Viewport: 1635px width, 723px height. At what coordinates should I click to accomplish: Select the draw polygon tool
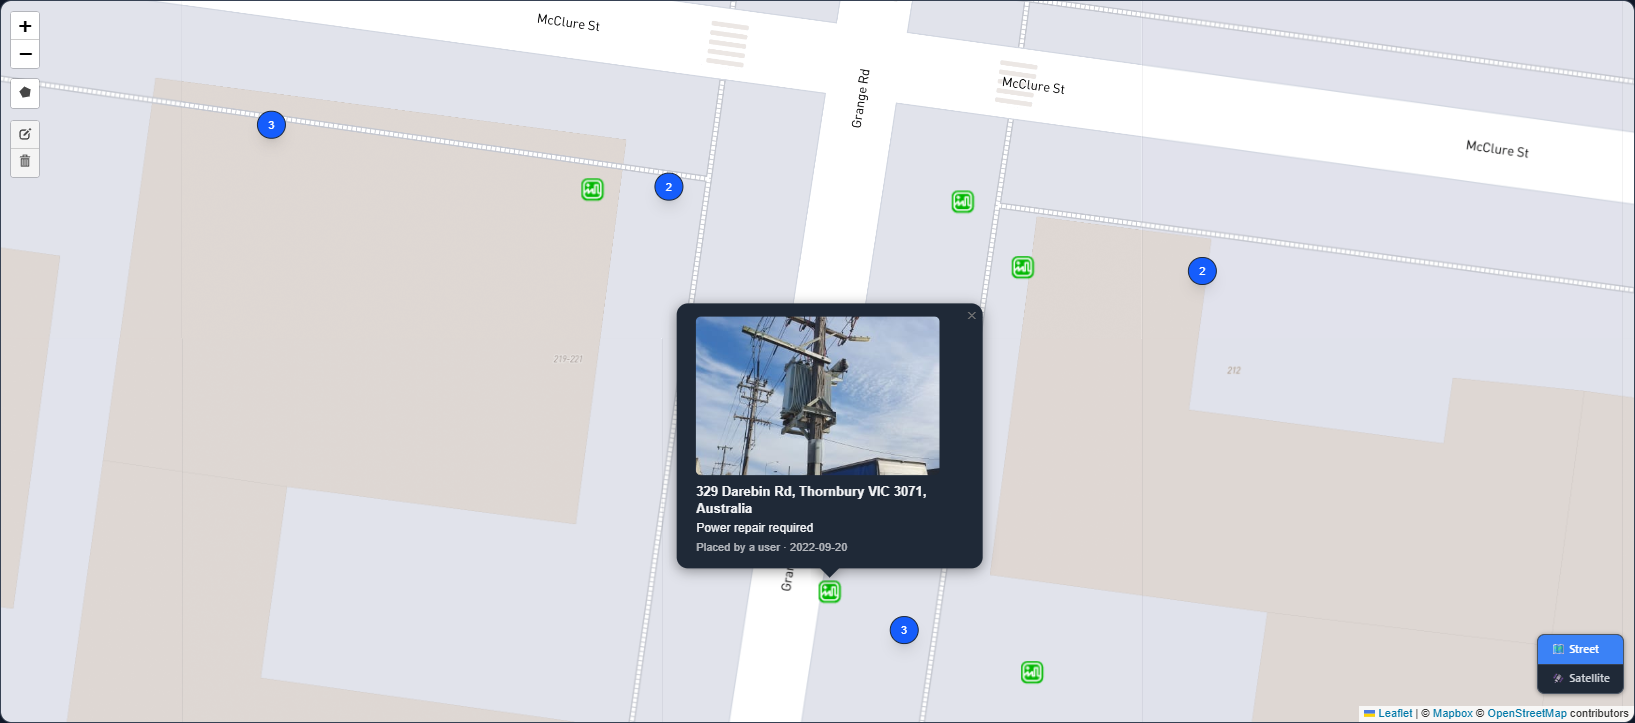coord(25,92)
